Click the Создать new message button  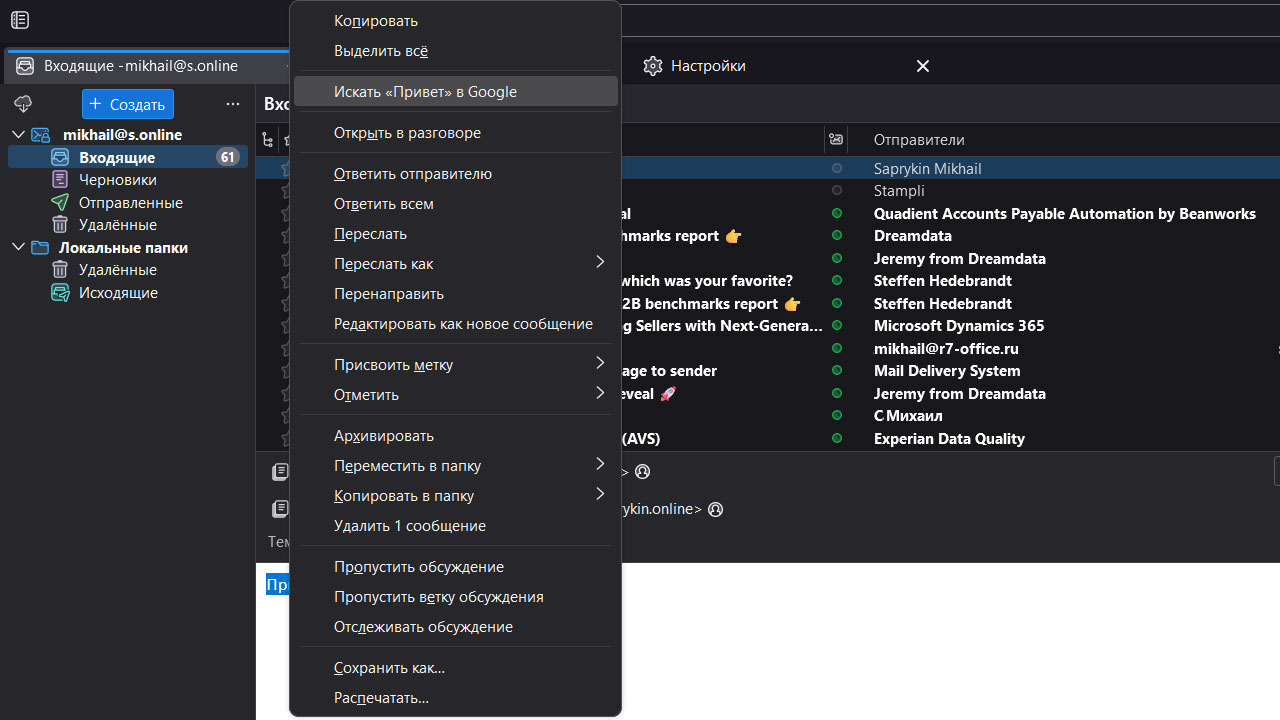tap(128, 104)
